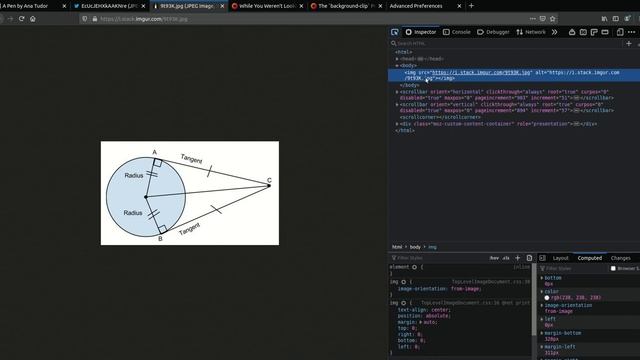This screenshot has height=360, width=640.
Task: Open a new browser tab
Action: point(471,6)
